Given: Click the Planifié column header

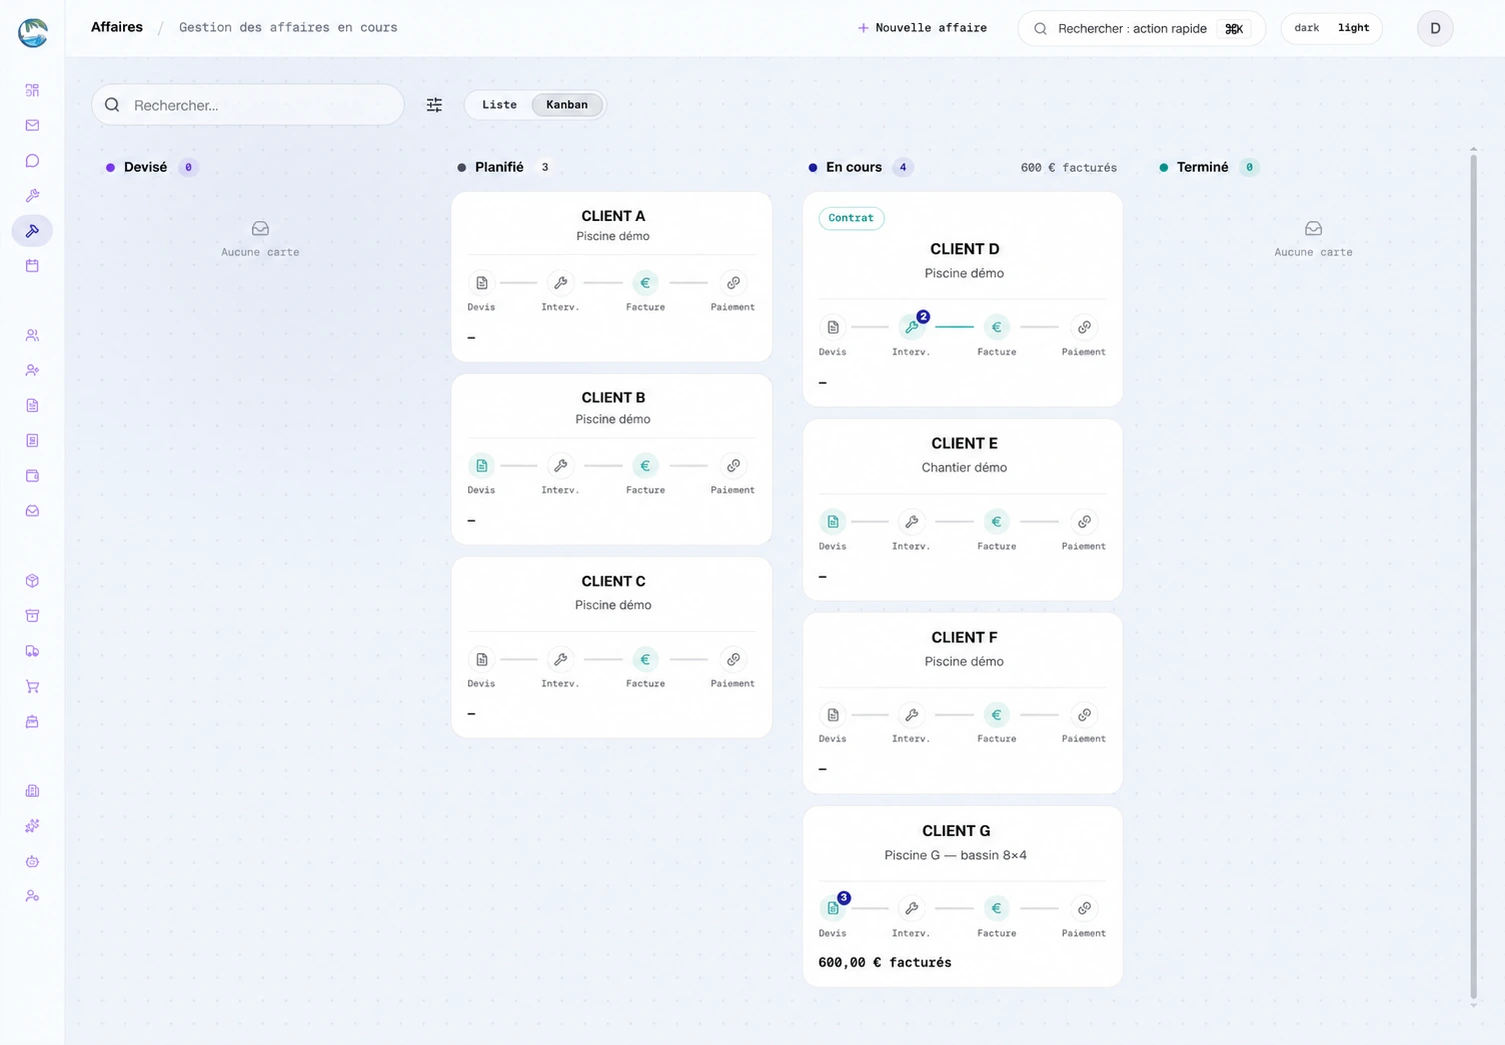Looking at the screenshot, I should [x=499, y=167].
